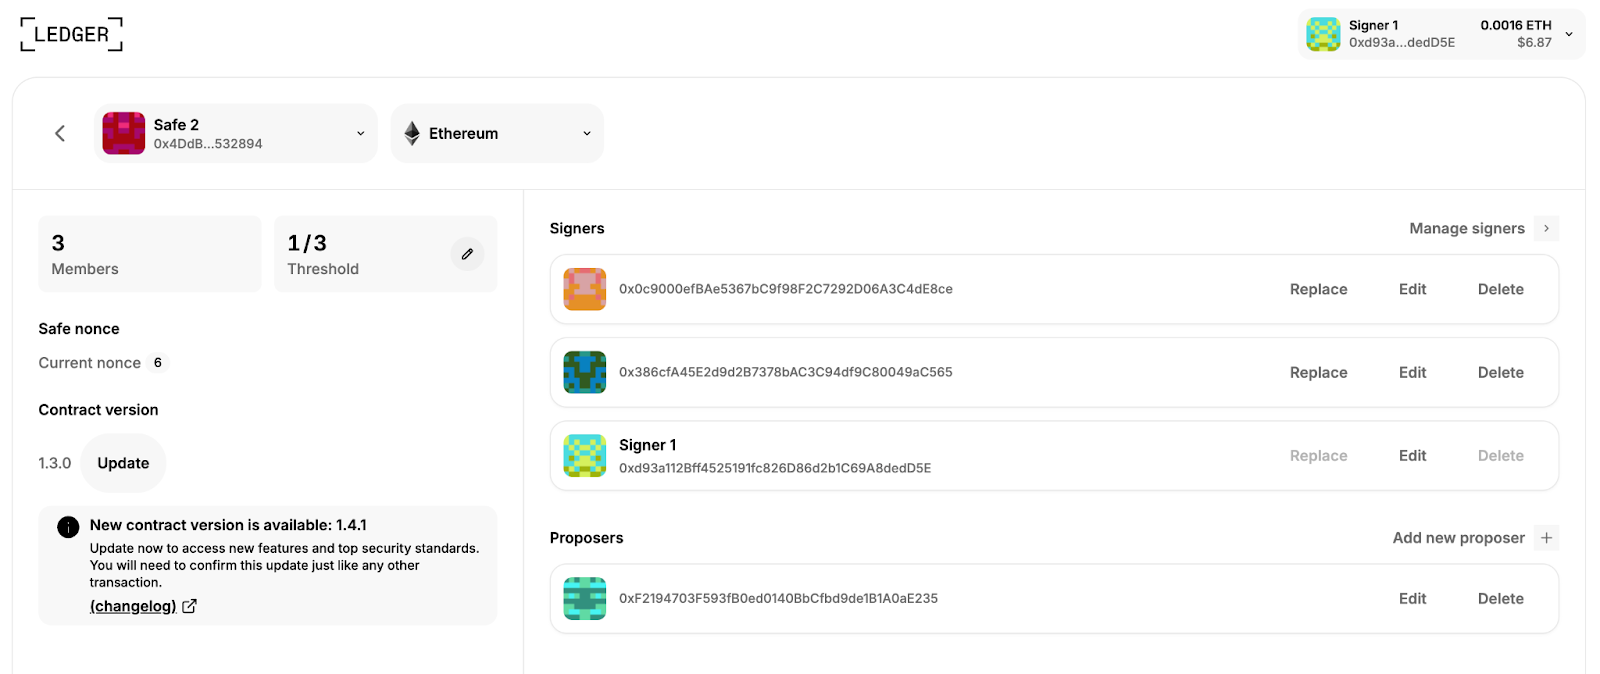1600x674 pixels.
Task: Open the changelog external link icon
Action: point(189,606)
